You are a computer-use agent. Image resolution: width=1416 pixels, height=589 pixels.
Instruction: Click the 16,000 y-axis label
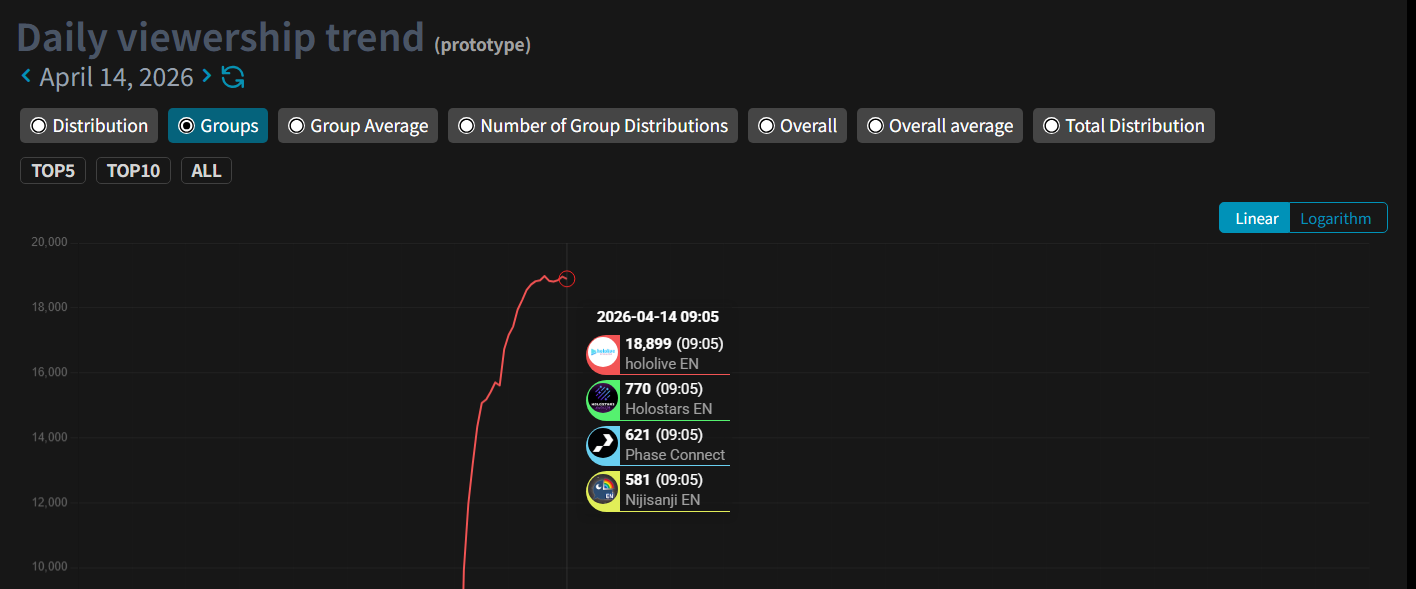pyautogui.click(x=49, y=372)
